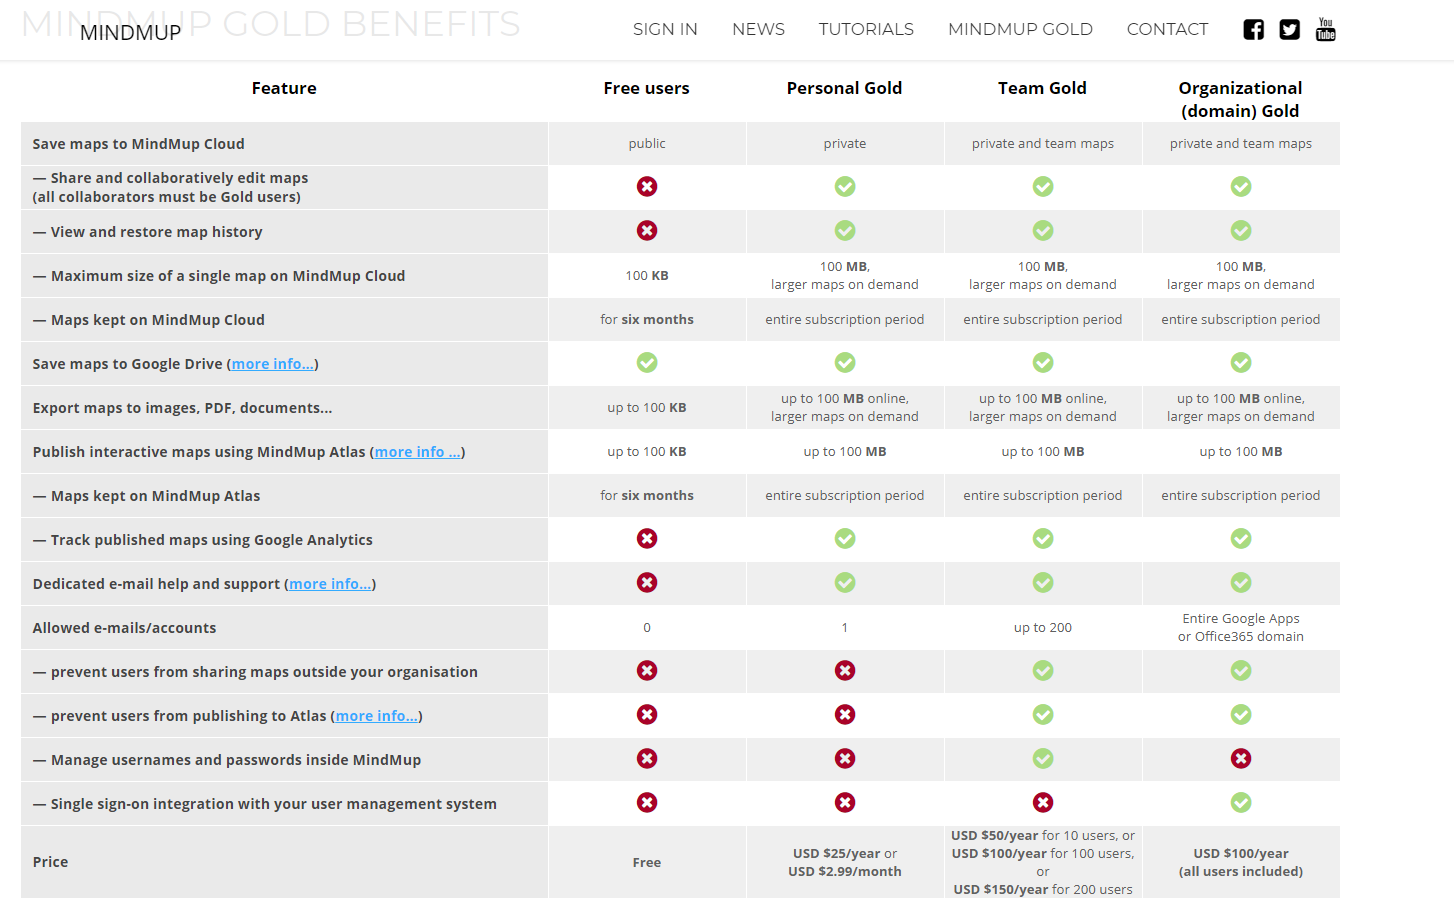Open the Twitter social icon
This screenshot has width=1454, height=906.
[1289, 30]
